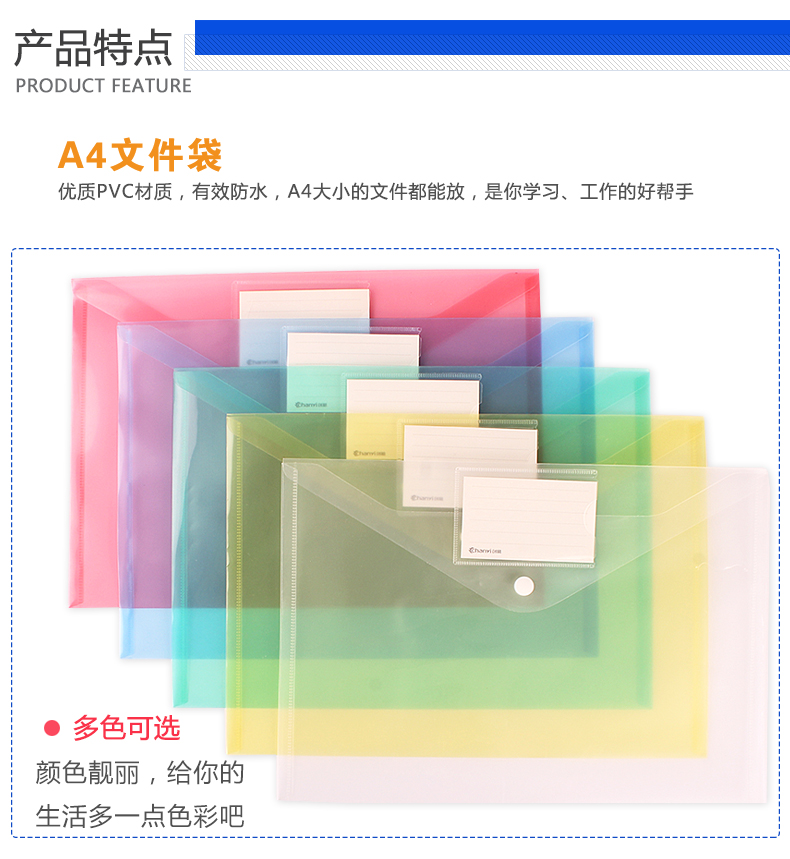
Task: Click the PVC material description line
Action: pyautogui.click(x=376, y=192)
